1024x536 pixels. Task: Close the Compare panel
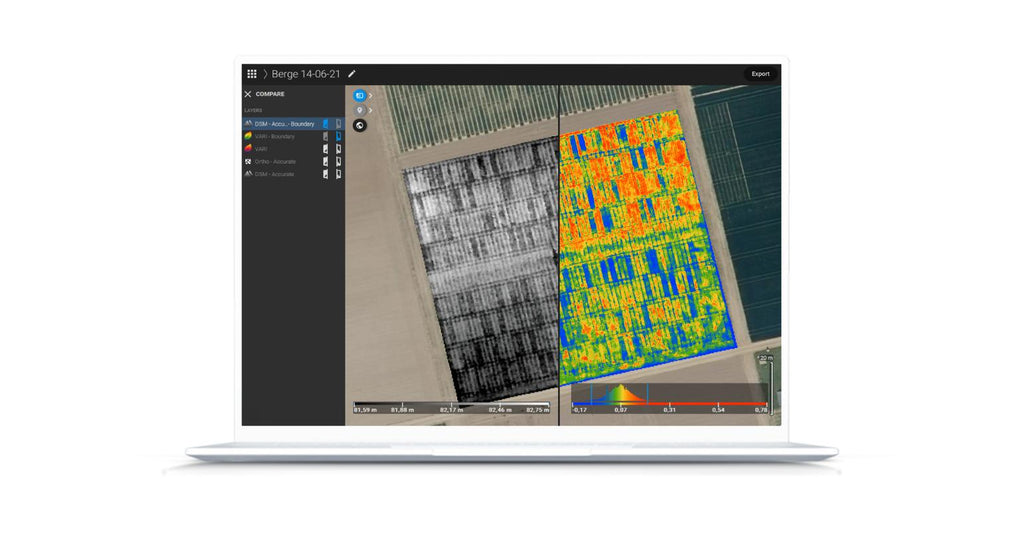point(248,94)
